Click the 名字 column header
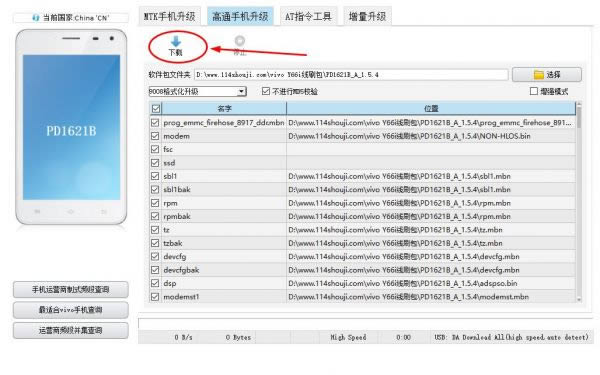Viewport: 600px width, 375px height. point(224,109)
